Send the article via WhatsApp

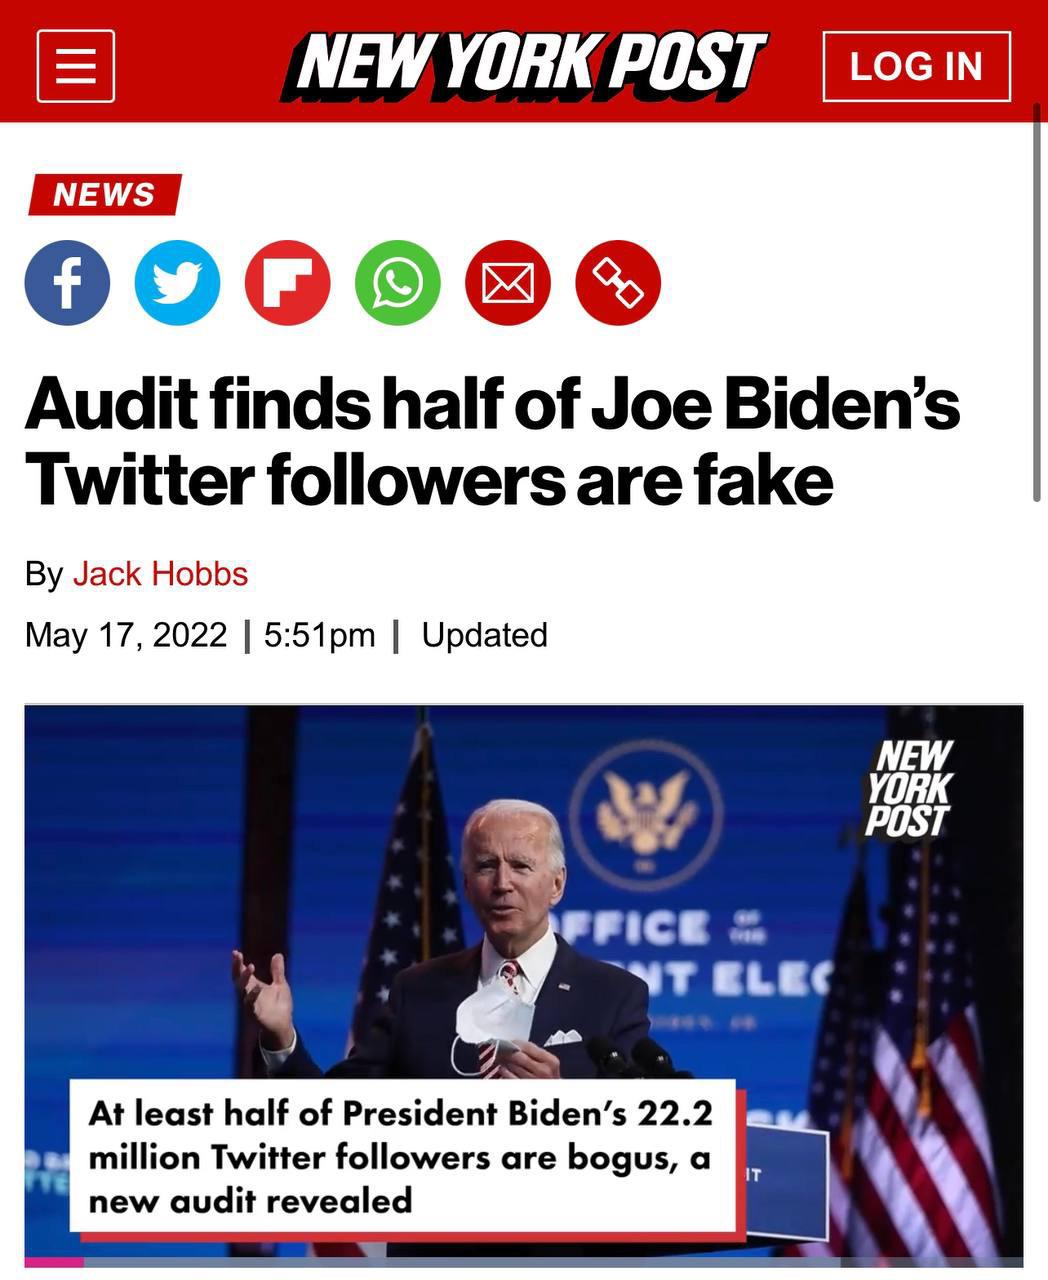396,282
